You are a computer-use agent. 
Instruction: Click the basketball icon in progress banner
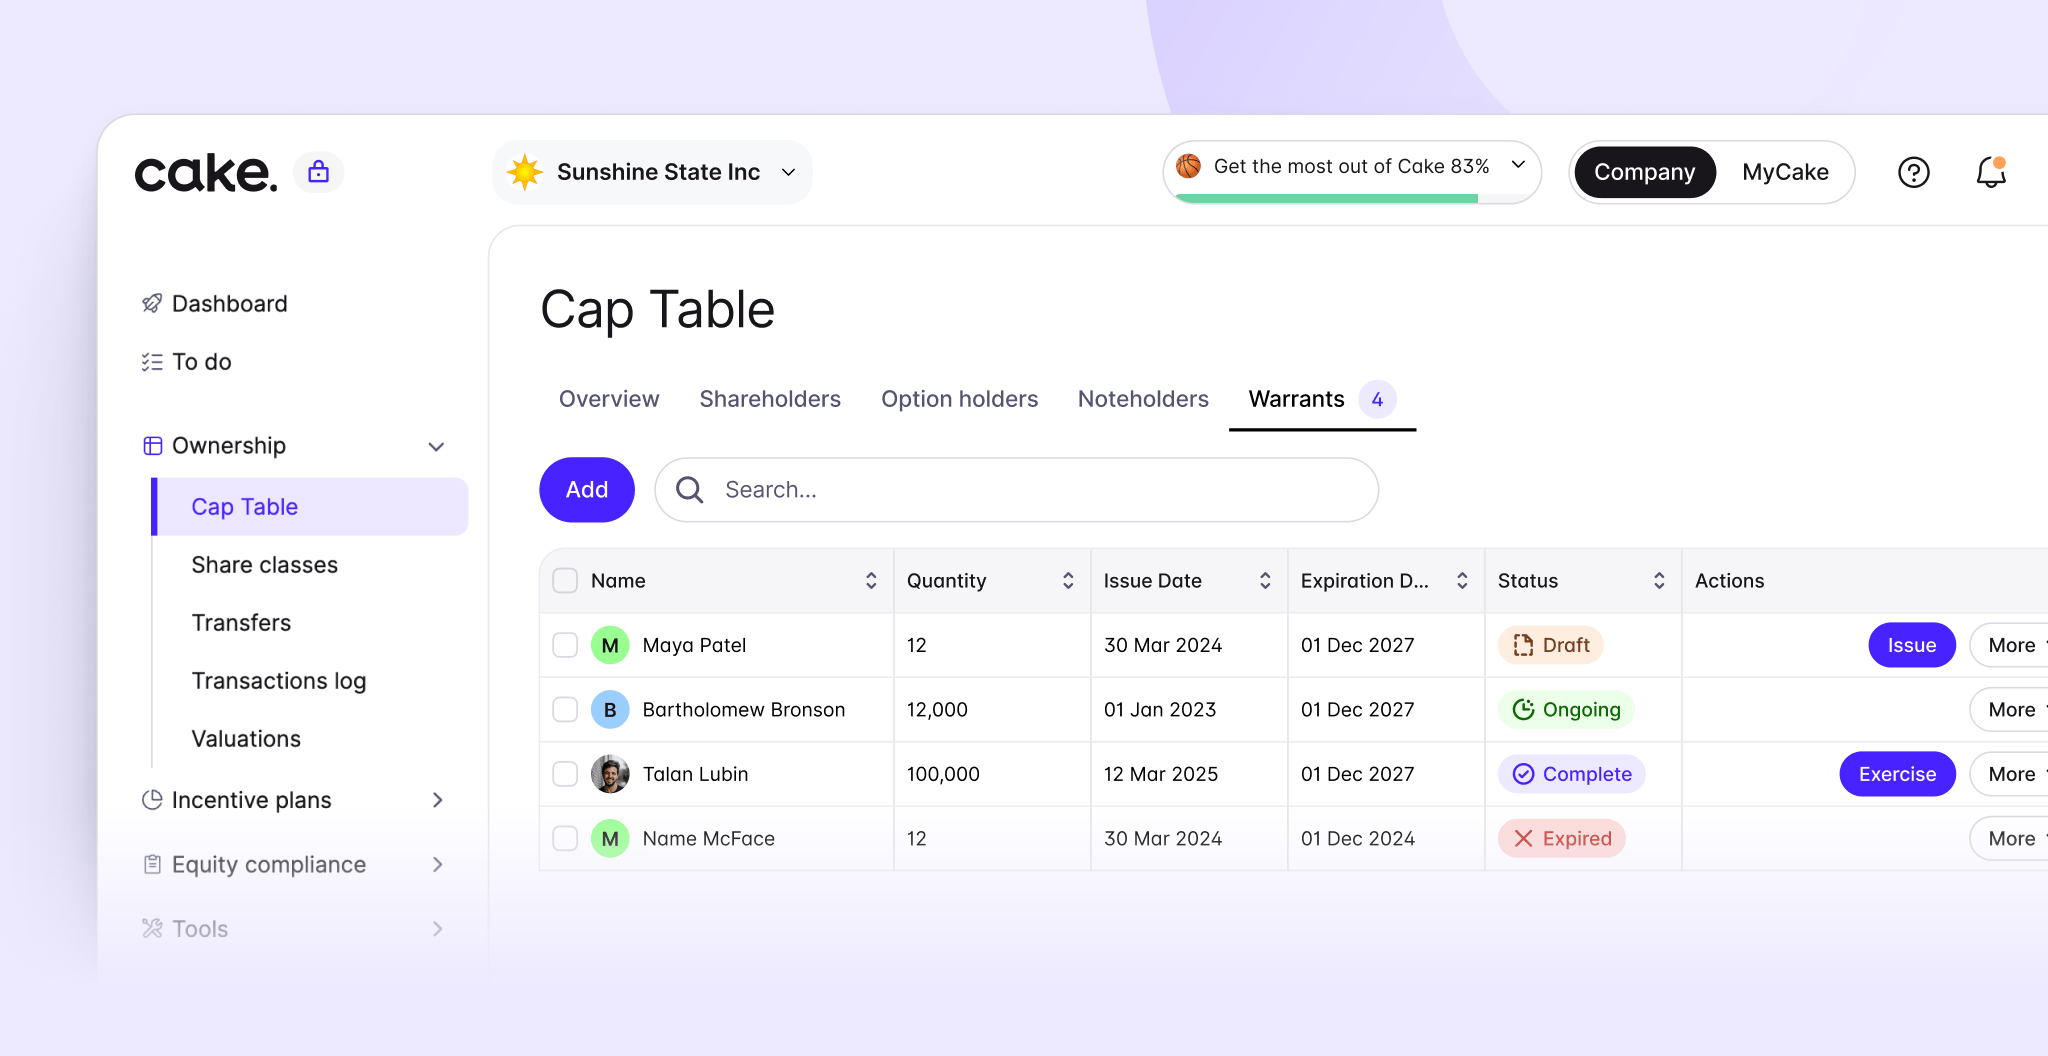click(1188, 166)
